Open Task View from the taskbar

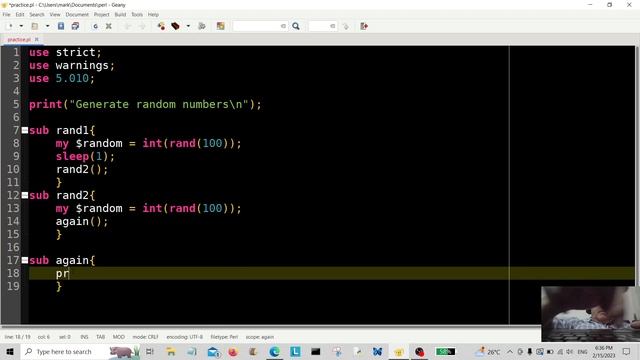[150, 351]
